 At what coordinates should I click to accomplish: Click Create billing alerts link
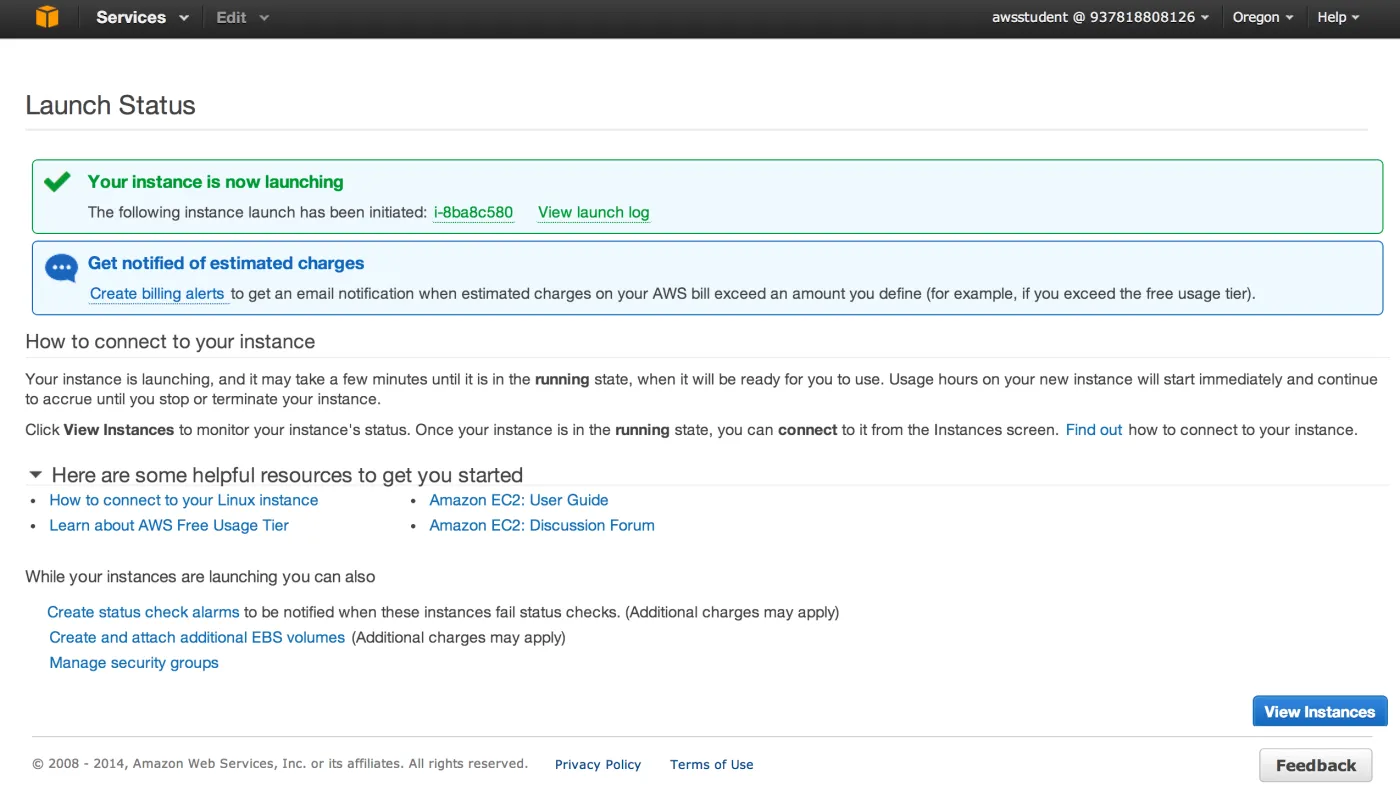tap(157, 294)
